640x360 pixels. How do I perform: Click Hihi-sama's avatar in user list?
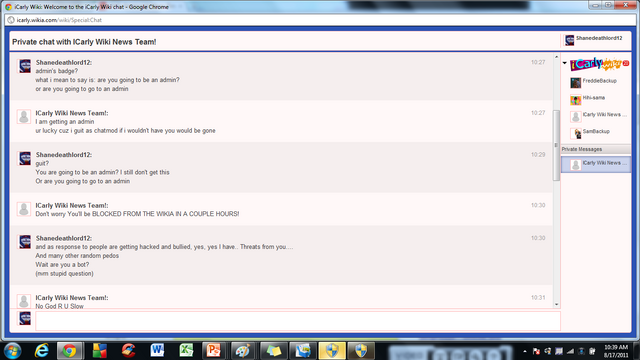576,100
